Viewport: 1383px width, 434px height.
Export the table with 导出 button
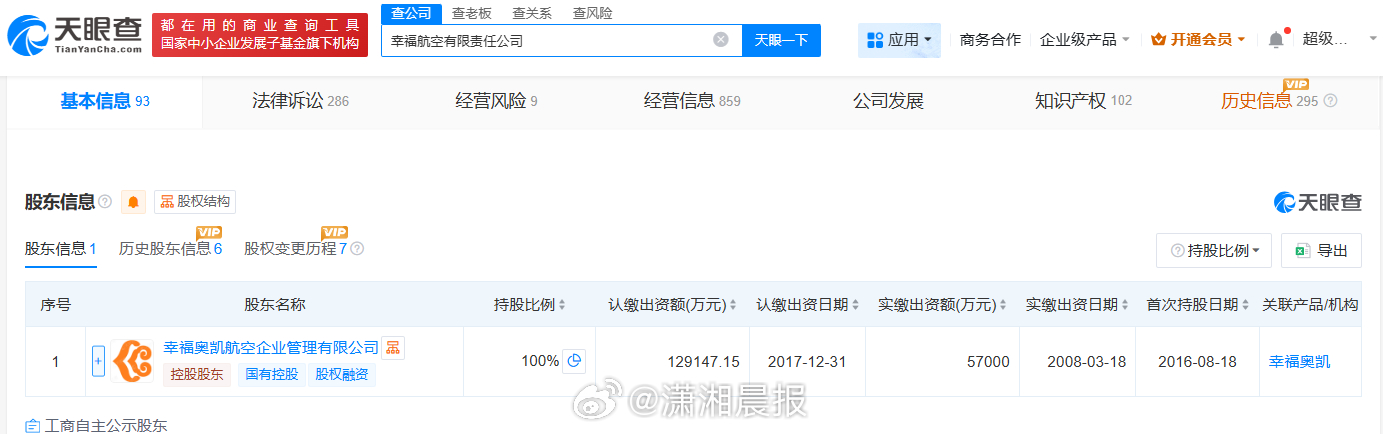point(1321,251)
